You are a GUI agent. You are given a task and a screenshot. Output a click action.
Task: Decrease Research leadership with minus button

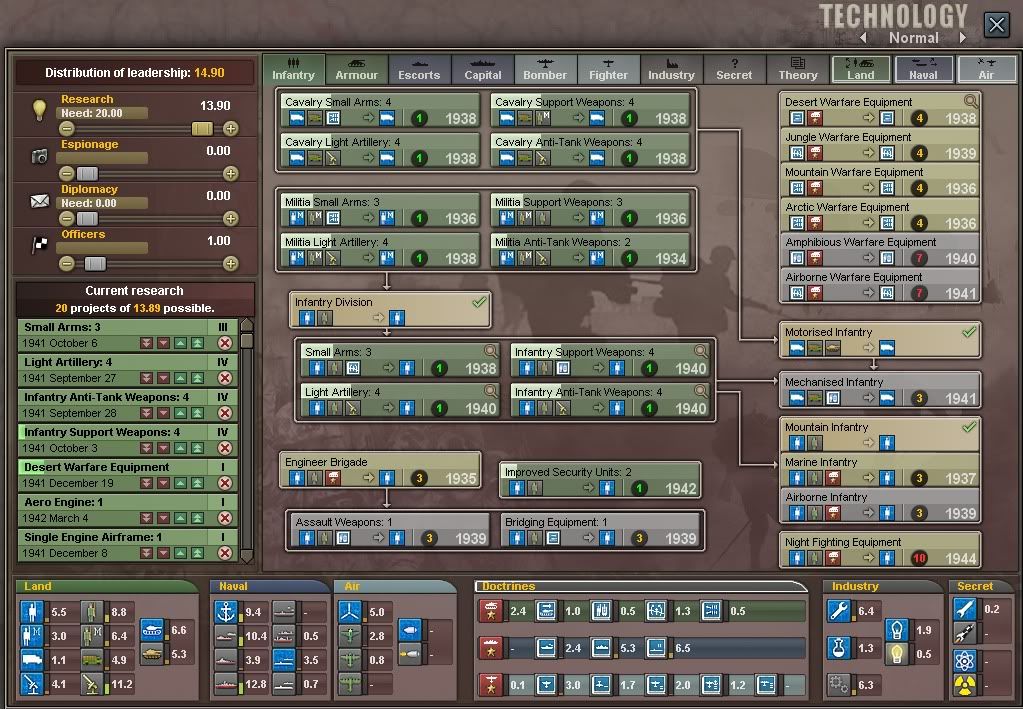click(66, 128)
